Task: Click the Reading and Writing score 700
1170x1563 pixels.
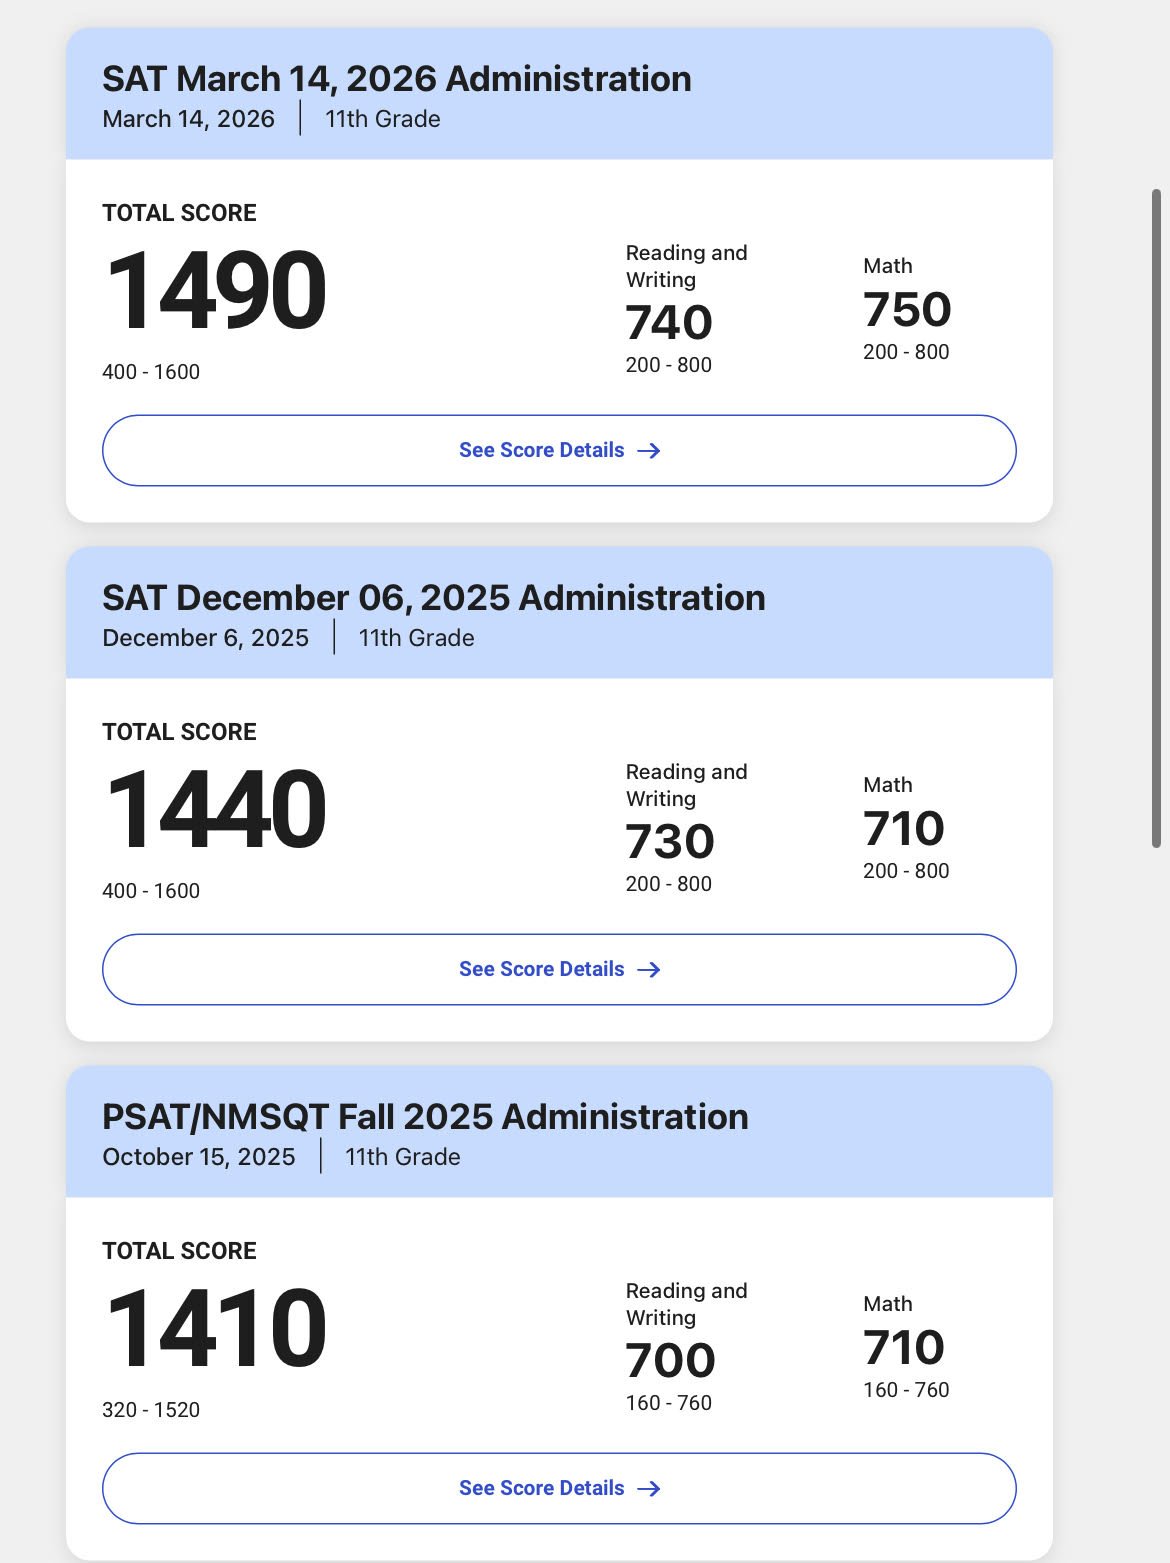Action: coord(670,1360)
